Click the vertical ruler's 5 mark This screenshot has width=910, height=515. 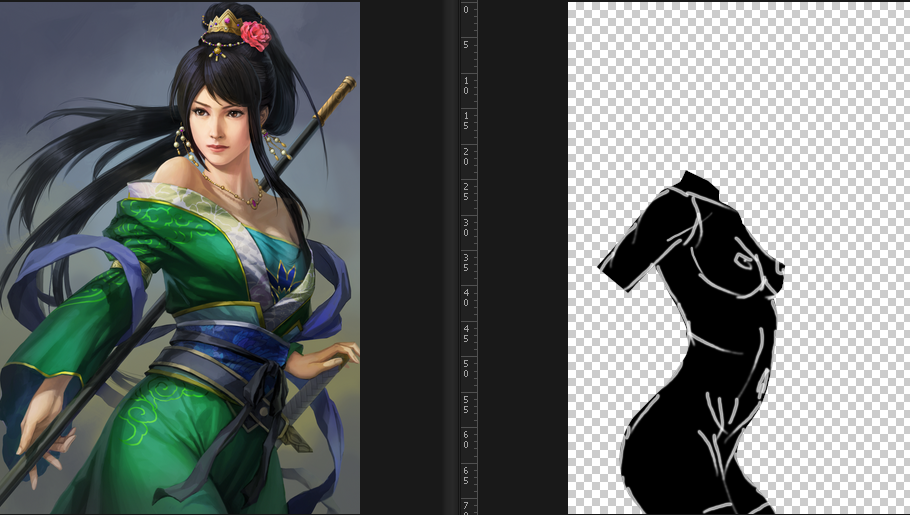coord(466,45)
